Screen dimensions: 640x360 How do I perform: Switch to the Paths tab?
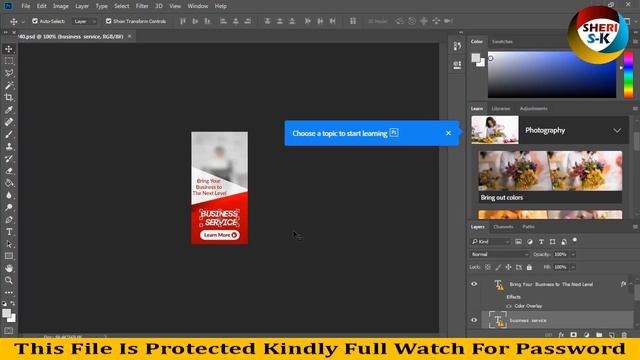(x=528, y=227)
